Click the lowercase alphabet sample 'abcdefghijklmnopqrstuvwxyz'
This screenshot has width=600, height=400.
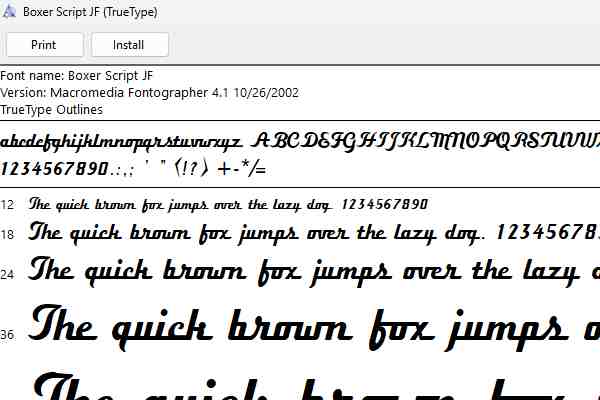[x=121, y=142]
